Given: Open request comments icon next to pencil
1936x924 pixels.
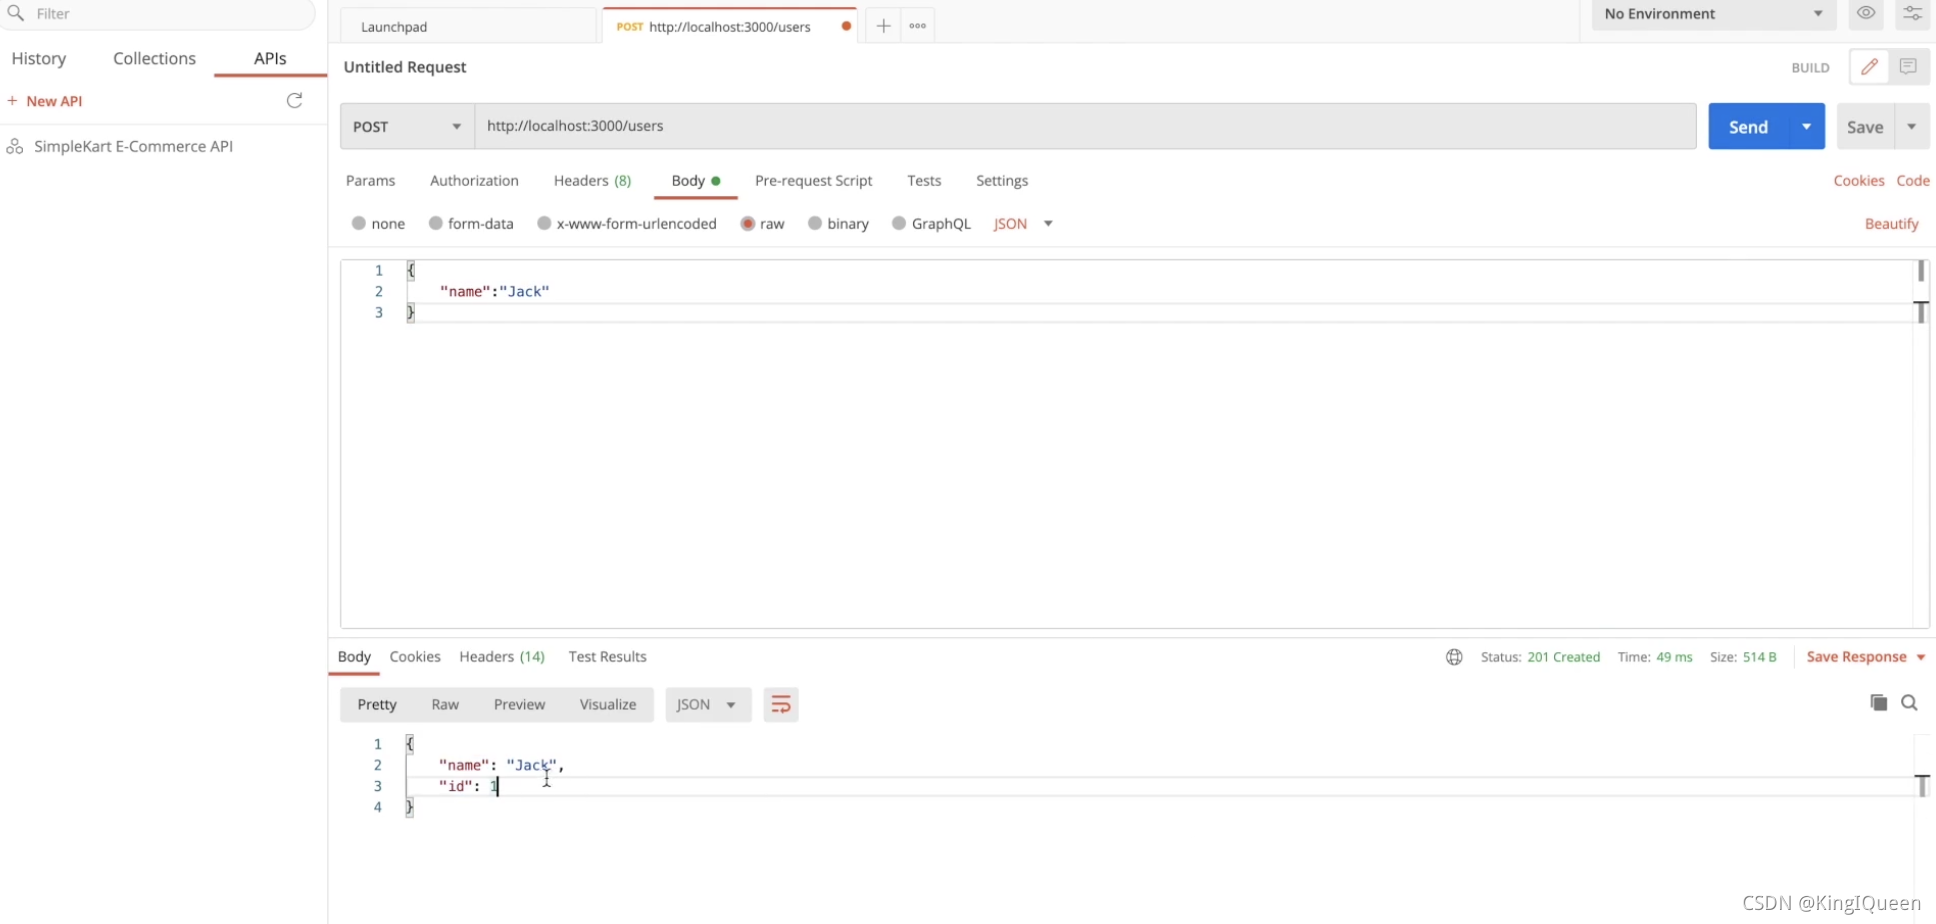Looking at the screenshot, I should pyautogui.click(x=1908, y=66).
